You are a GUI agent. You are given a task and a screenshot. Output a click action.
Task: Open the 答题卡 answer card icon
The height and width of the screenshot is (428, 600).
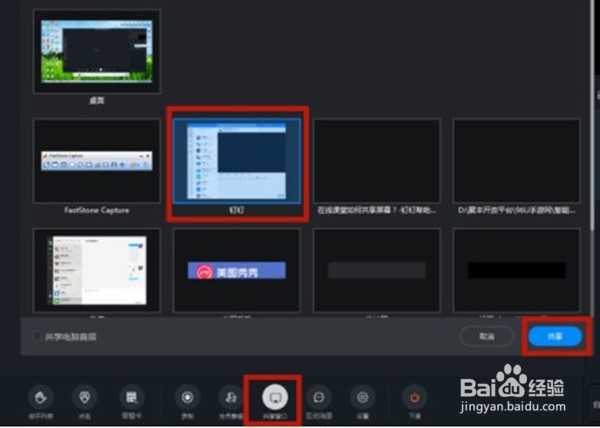coord(132,397)
